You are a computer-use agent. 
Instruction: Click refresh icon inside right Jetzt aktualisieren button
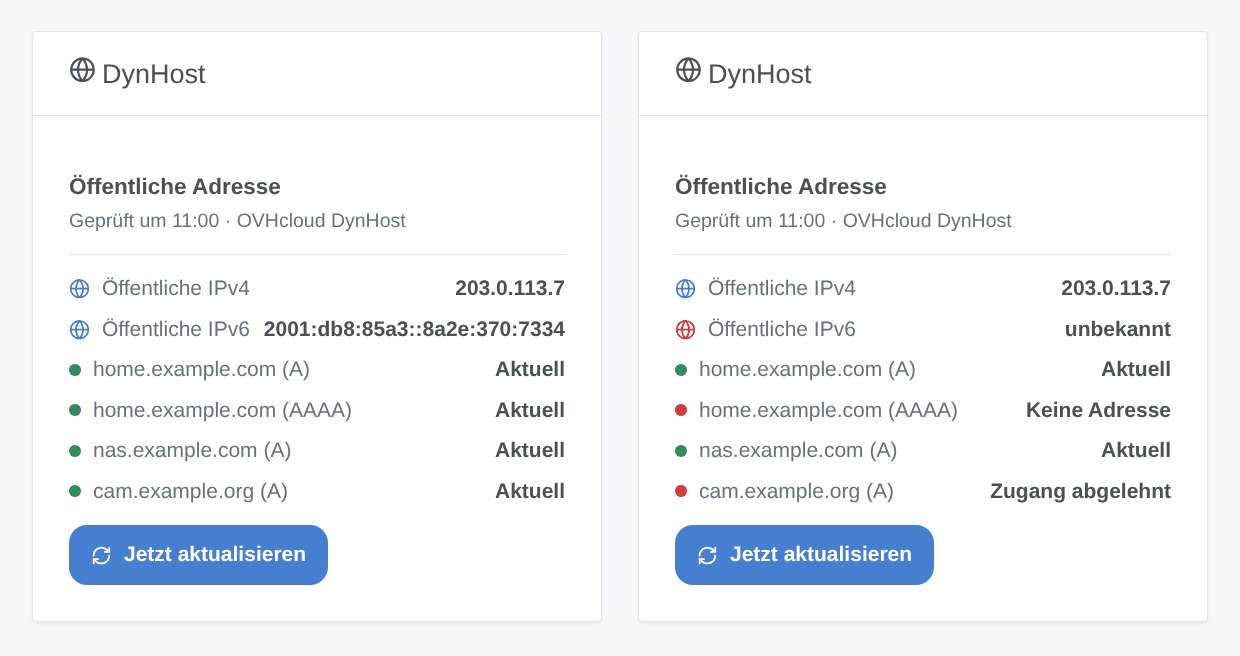pos(707,555)
